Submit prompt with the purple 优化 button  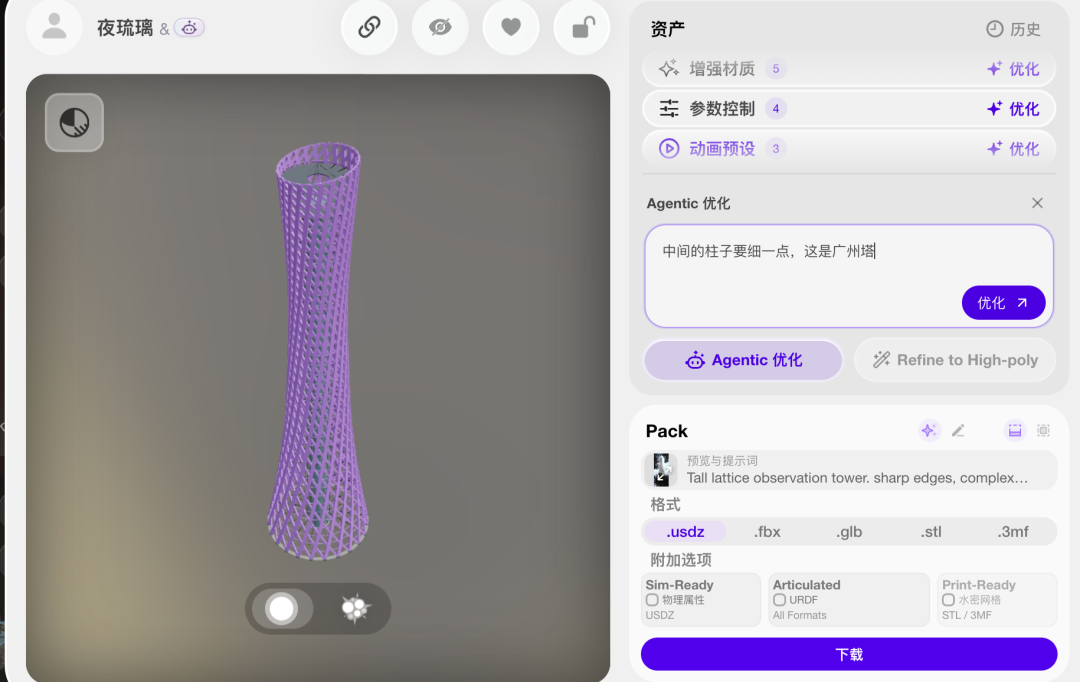click(1003, 303)
